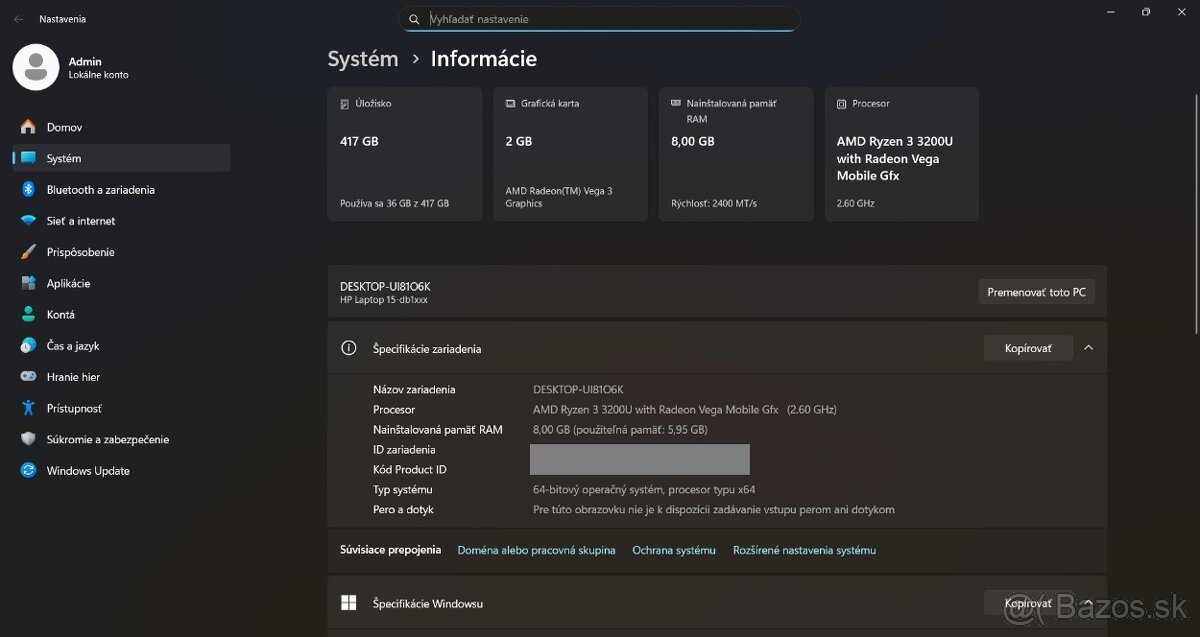Click the Hranie hier gamepad icon
The image size is (1200, 637).
[28, 377]
